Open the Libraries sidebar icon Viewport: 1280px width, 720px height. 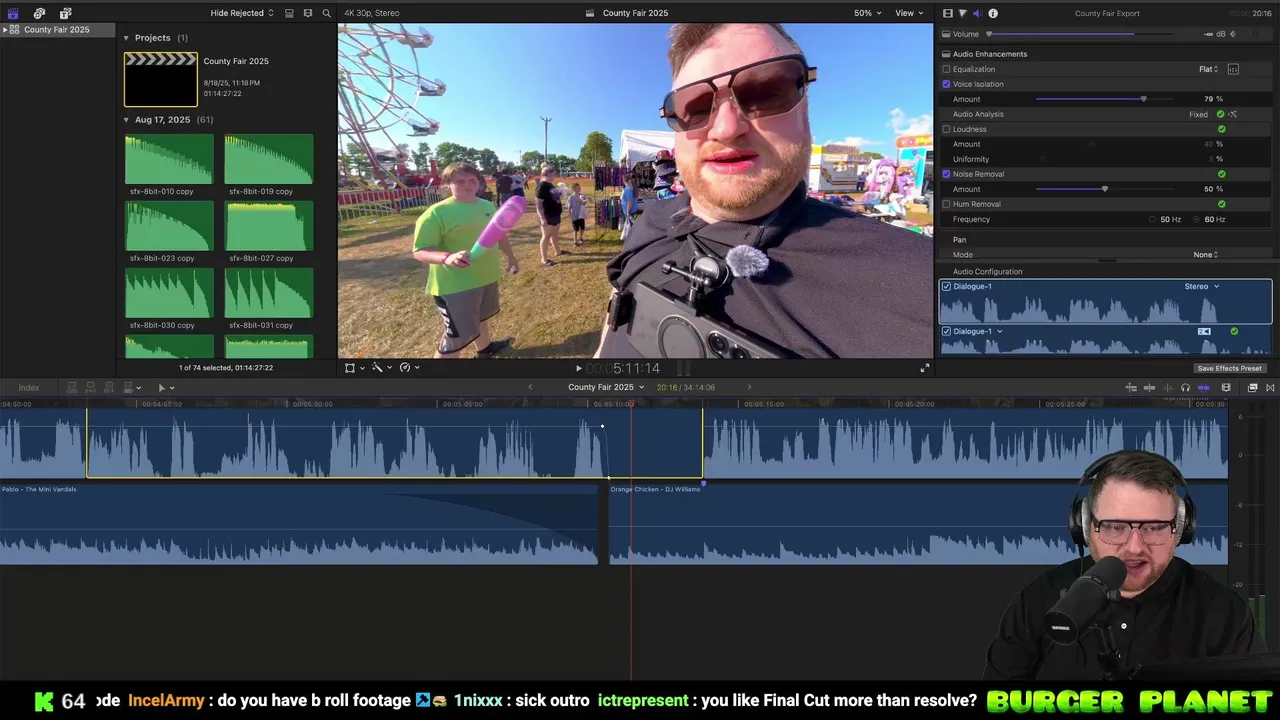click(x=13, y=13)
